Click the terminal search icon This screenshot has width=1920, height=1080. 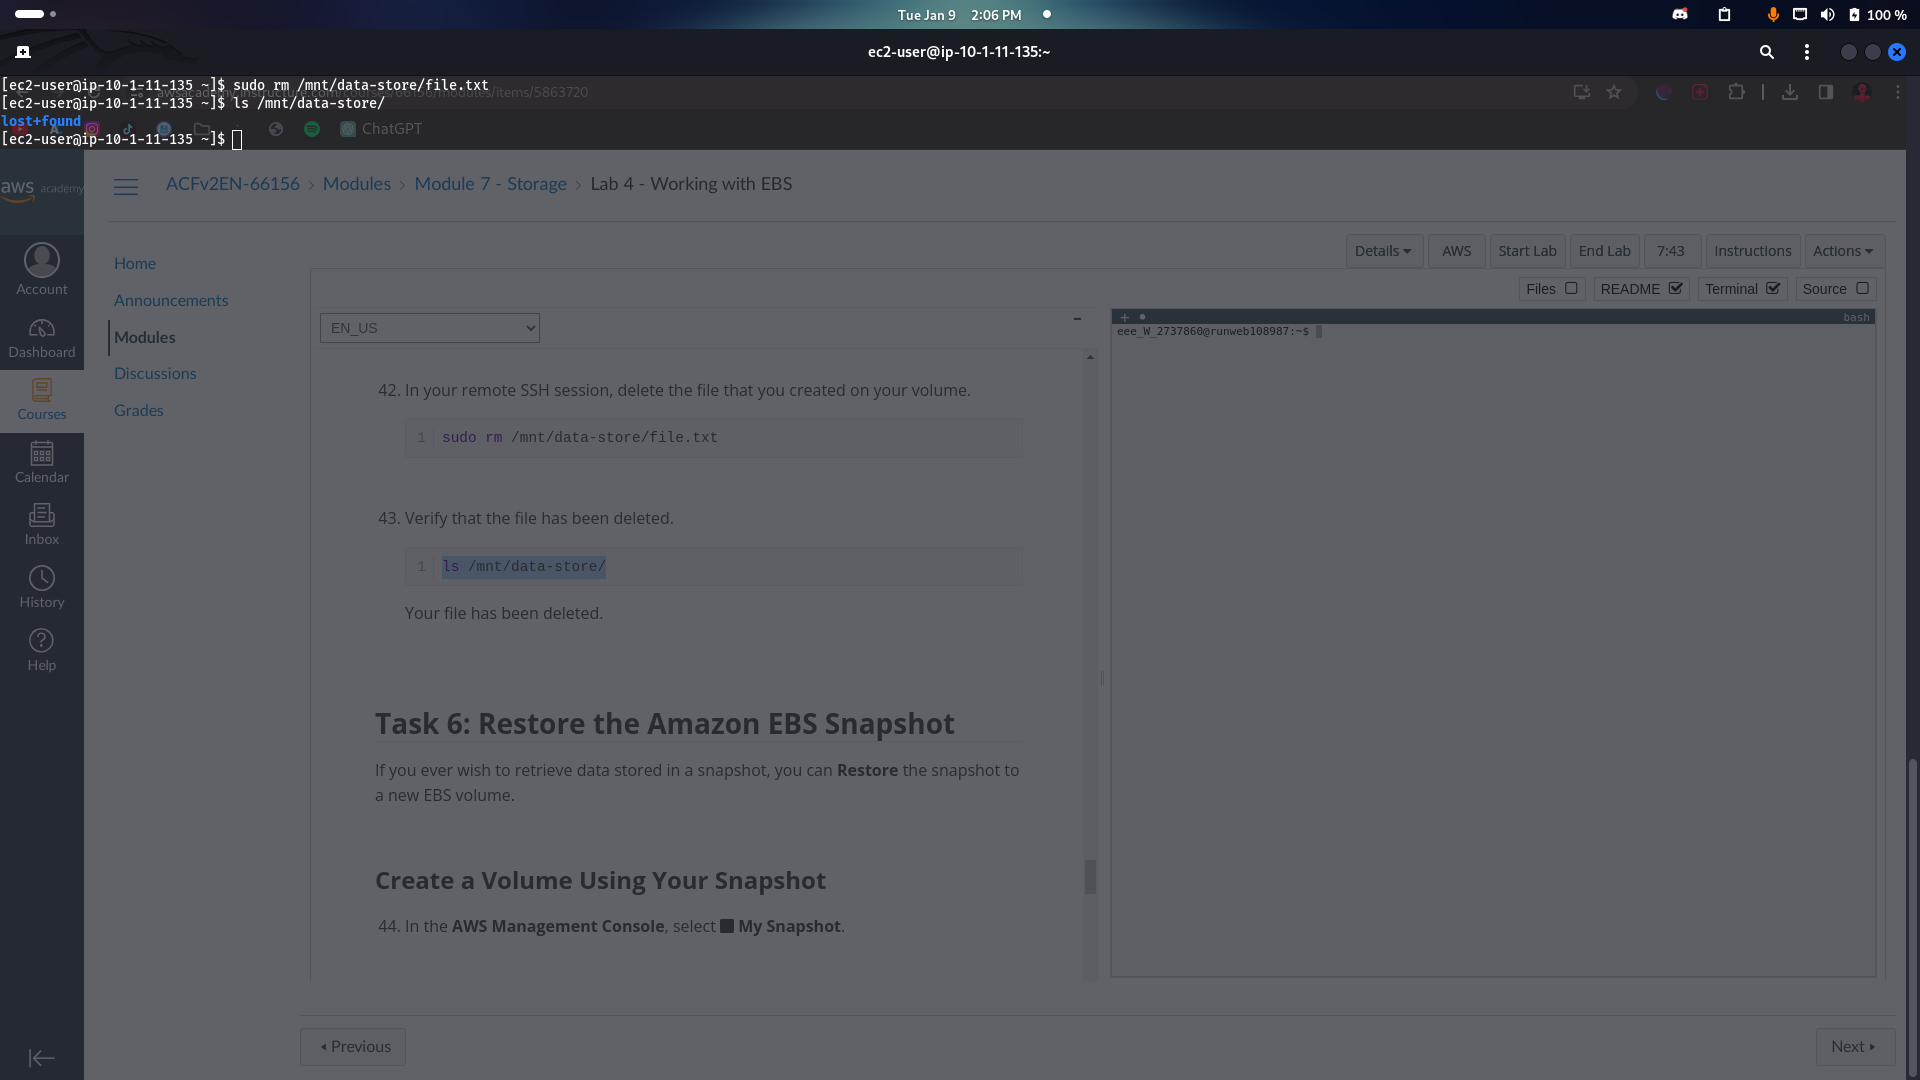click(1766, 52)
